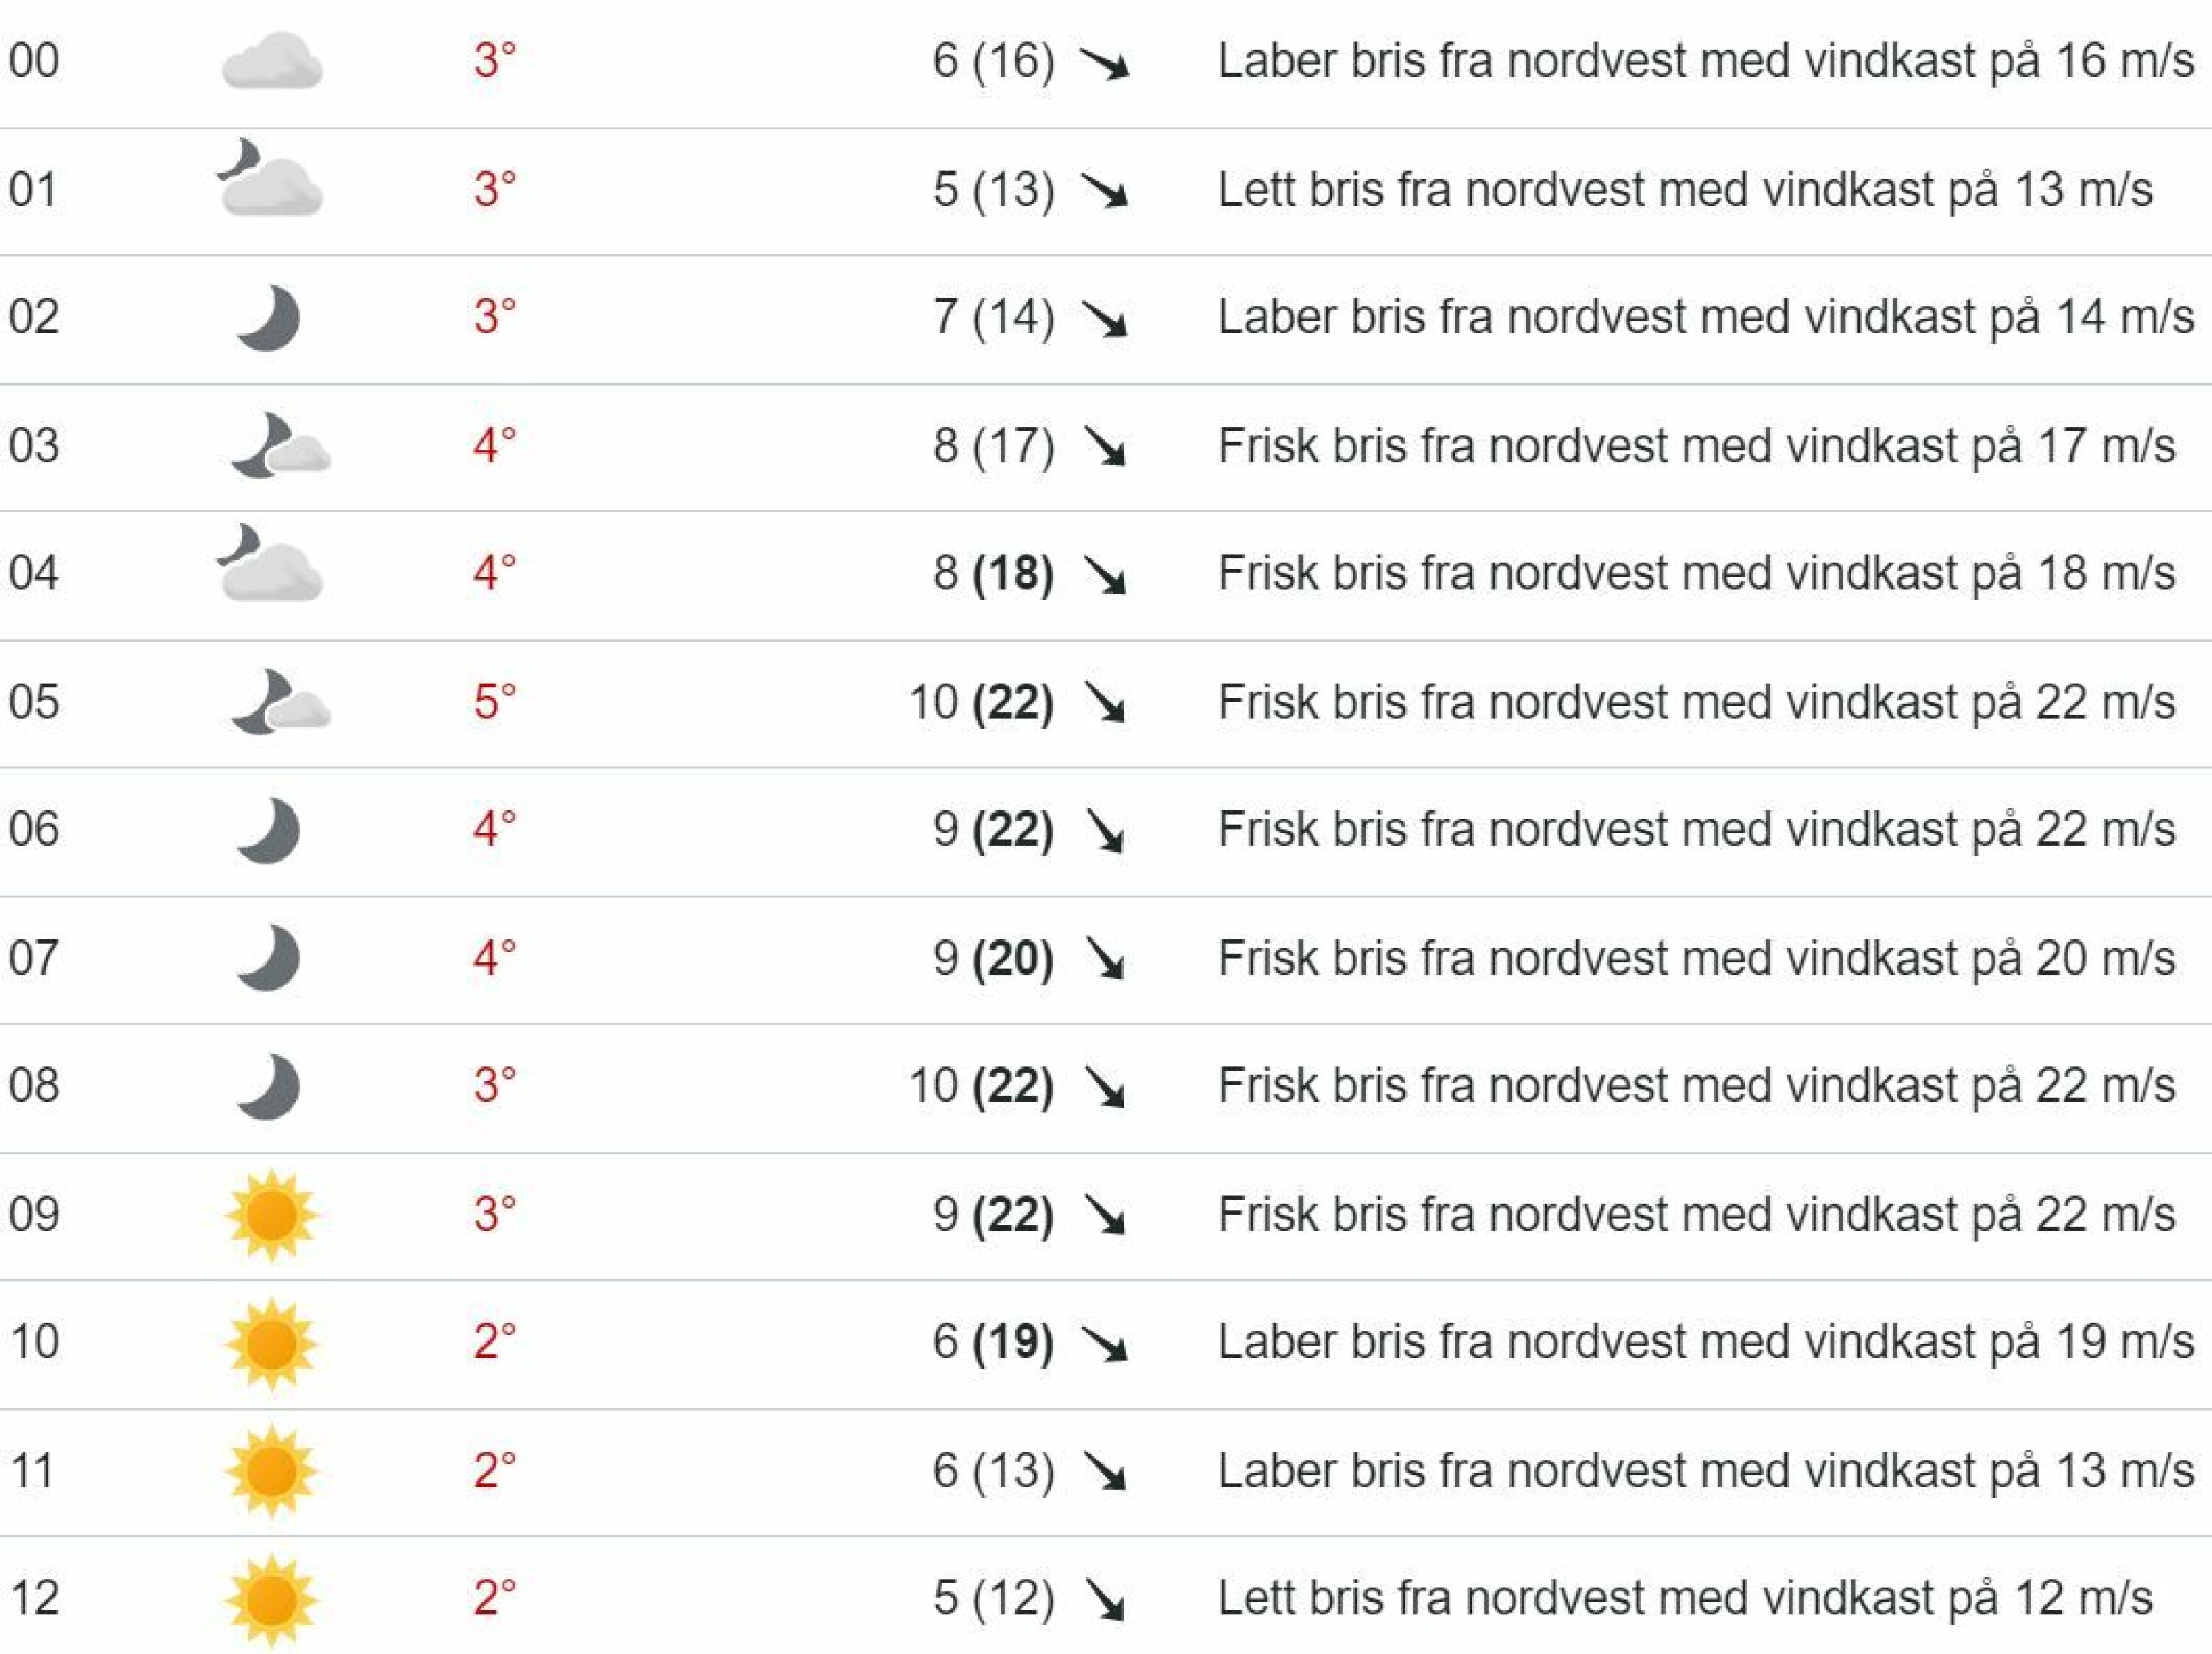Click description with vindkast på 17 m/s
Image resolution: width=2212 pixels, height=1654 pixels.
1696,446
